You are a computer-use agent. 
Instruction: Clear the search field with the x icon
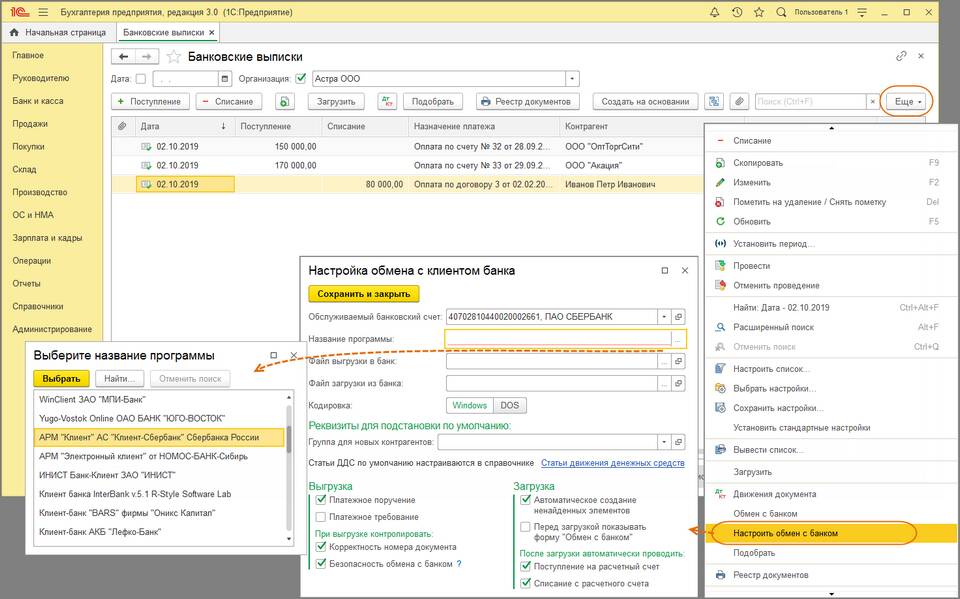coord(873,102)
